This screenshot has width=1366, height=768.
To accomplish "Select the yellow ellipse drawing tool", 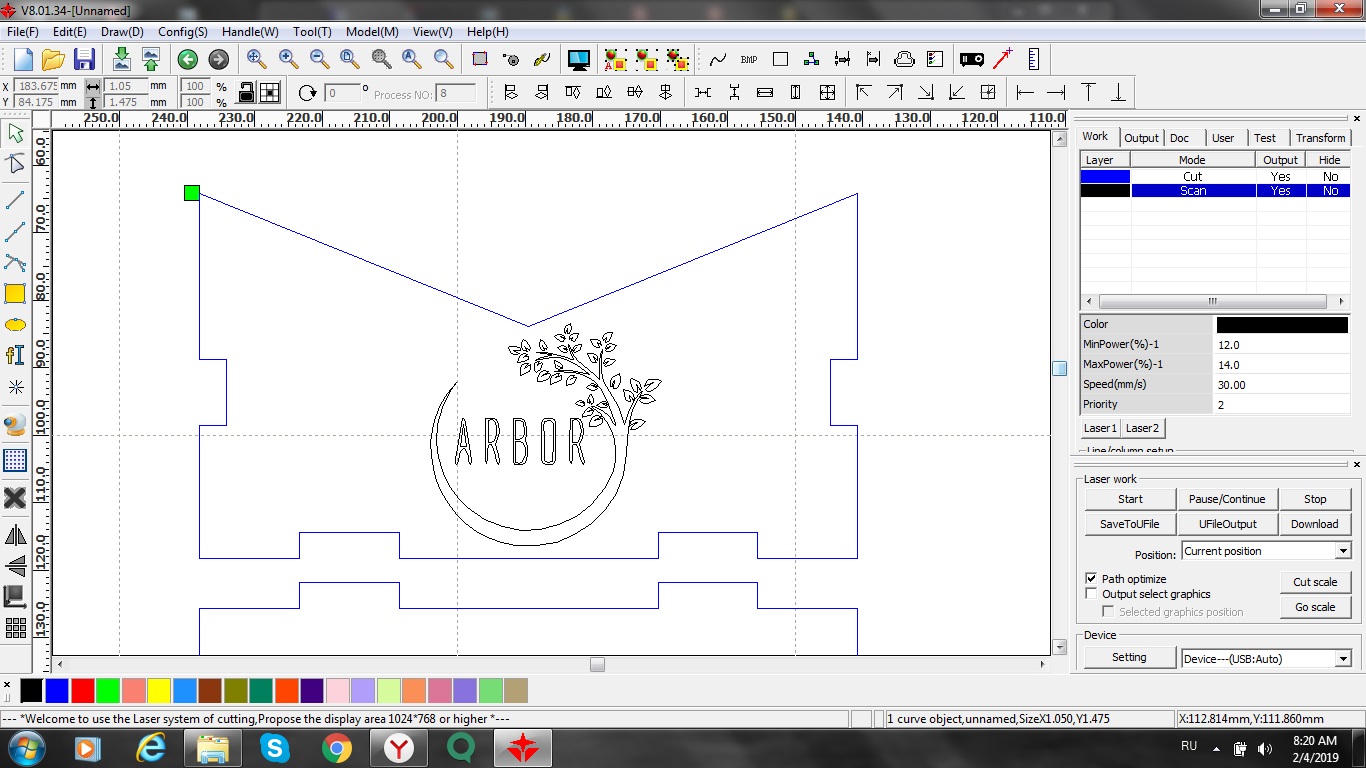I will coord(15,325).
